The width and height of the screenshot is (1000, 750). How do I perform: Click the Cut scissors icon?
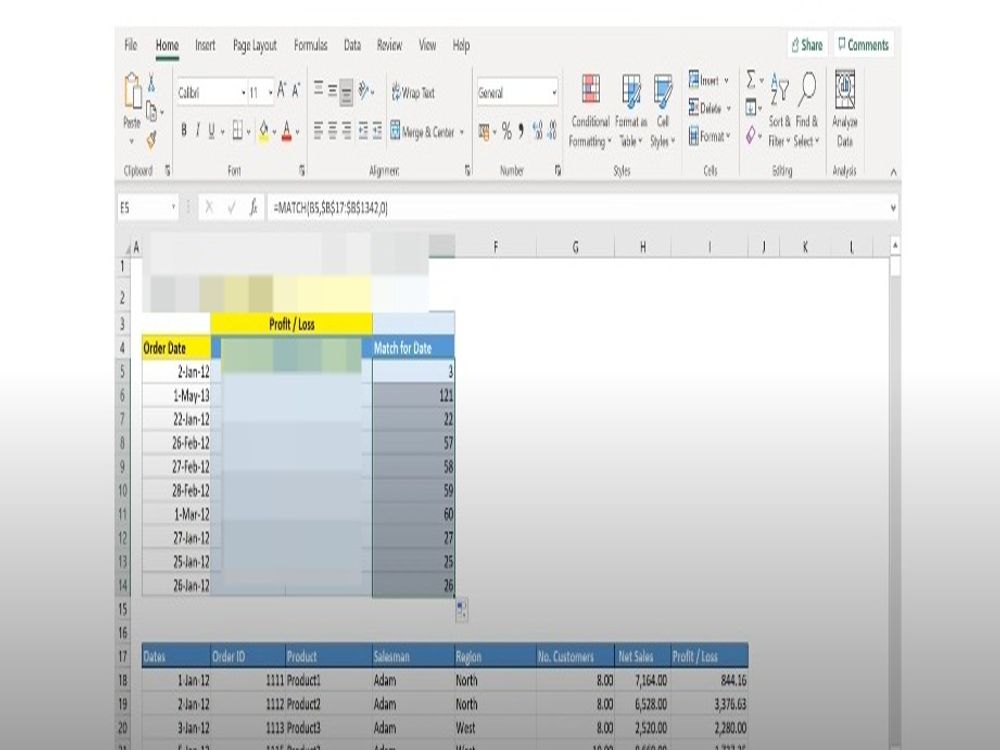pos(152,82)
